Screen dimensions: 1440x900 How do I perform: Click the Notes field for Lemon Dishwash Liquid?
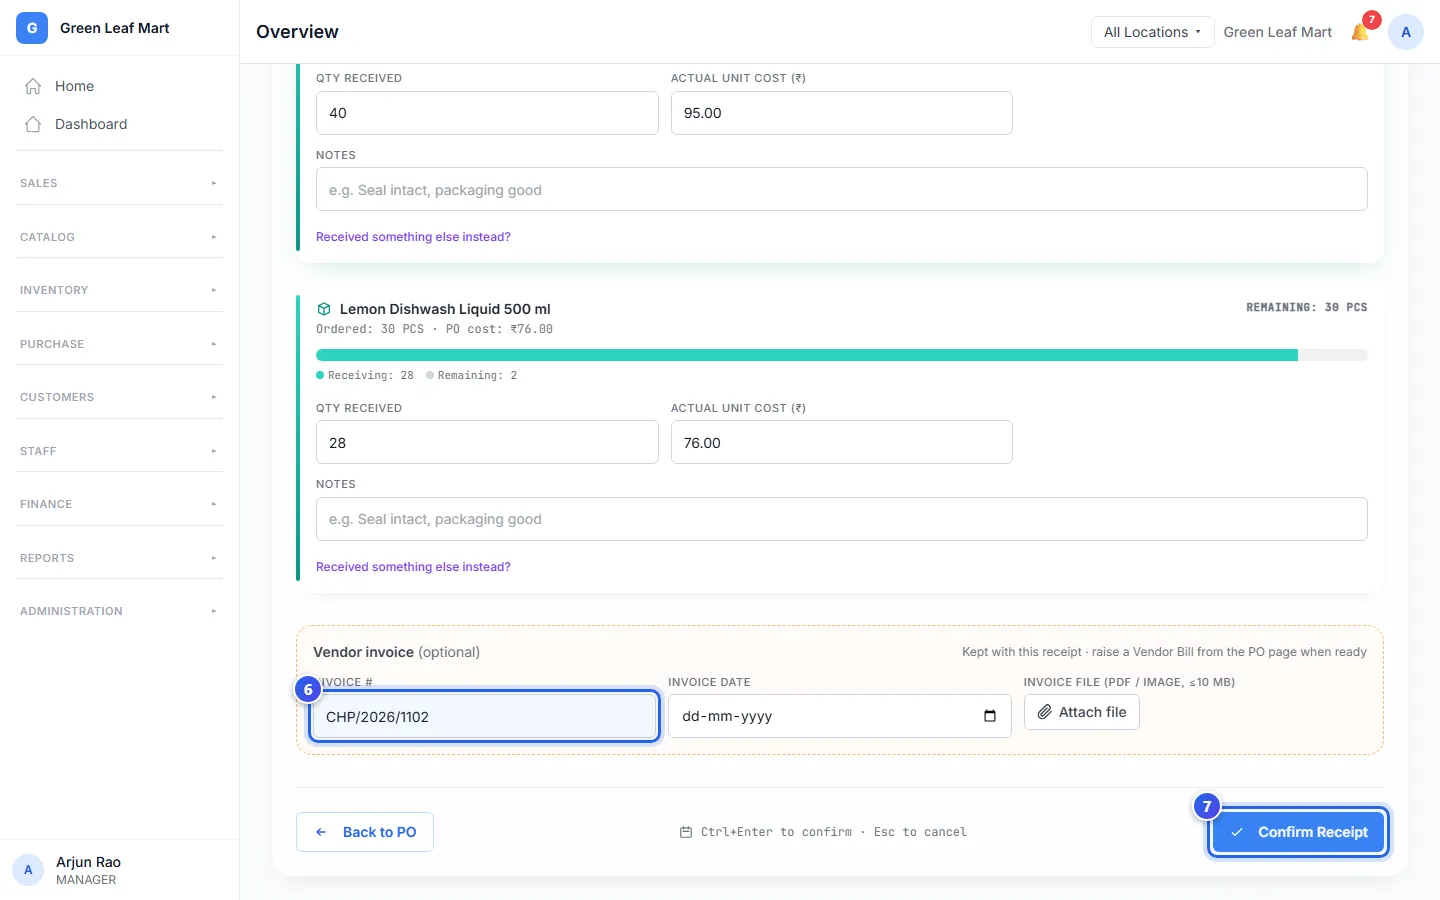(x=842, y=519)
